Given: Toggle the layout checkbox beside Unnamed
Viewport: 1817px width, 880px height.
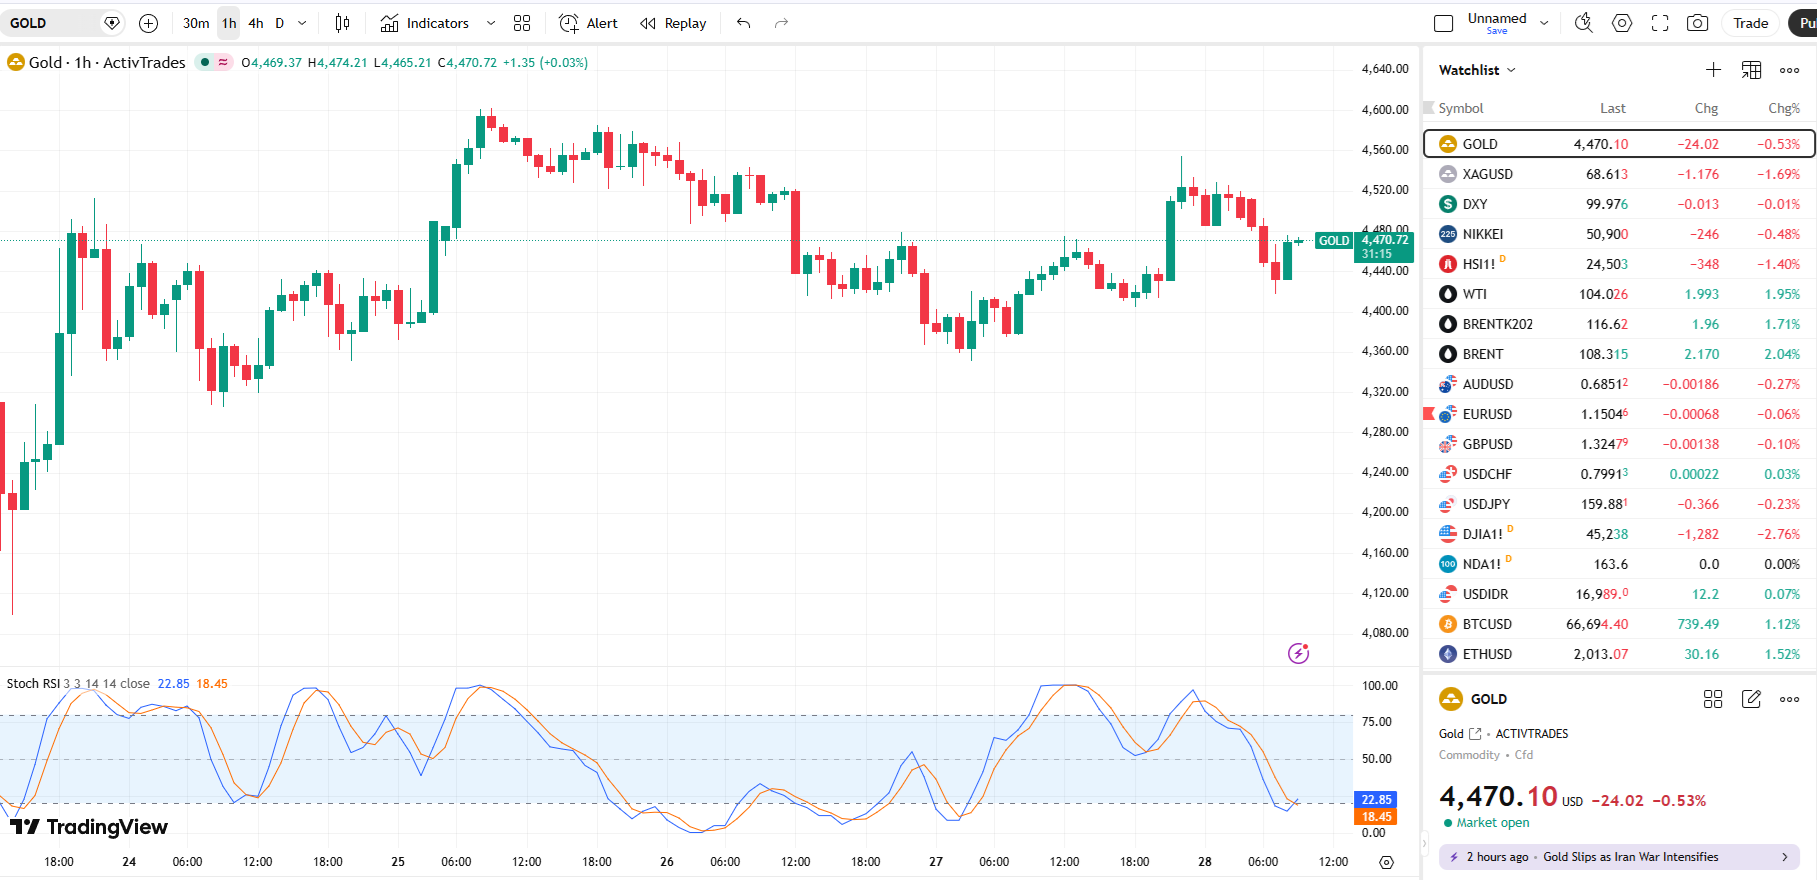Looking at the screenshot, I should click(1443, 23).
